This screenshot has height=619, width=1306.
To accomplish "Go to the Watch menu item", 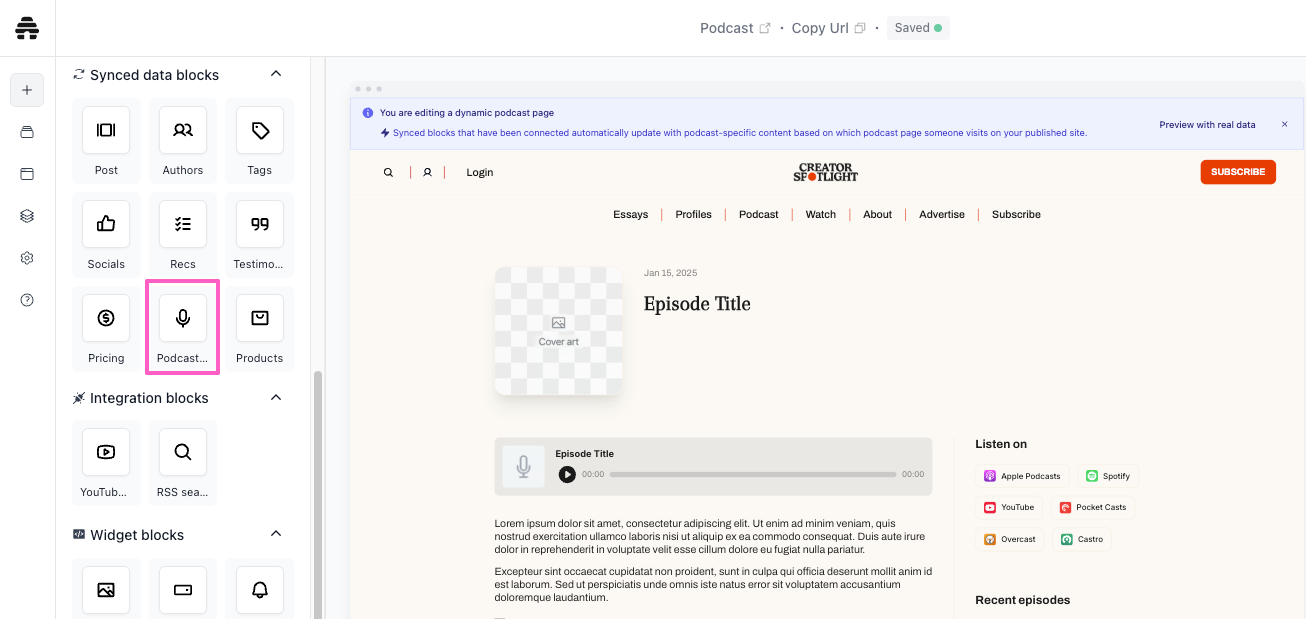I will click(x=820, y=215).
